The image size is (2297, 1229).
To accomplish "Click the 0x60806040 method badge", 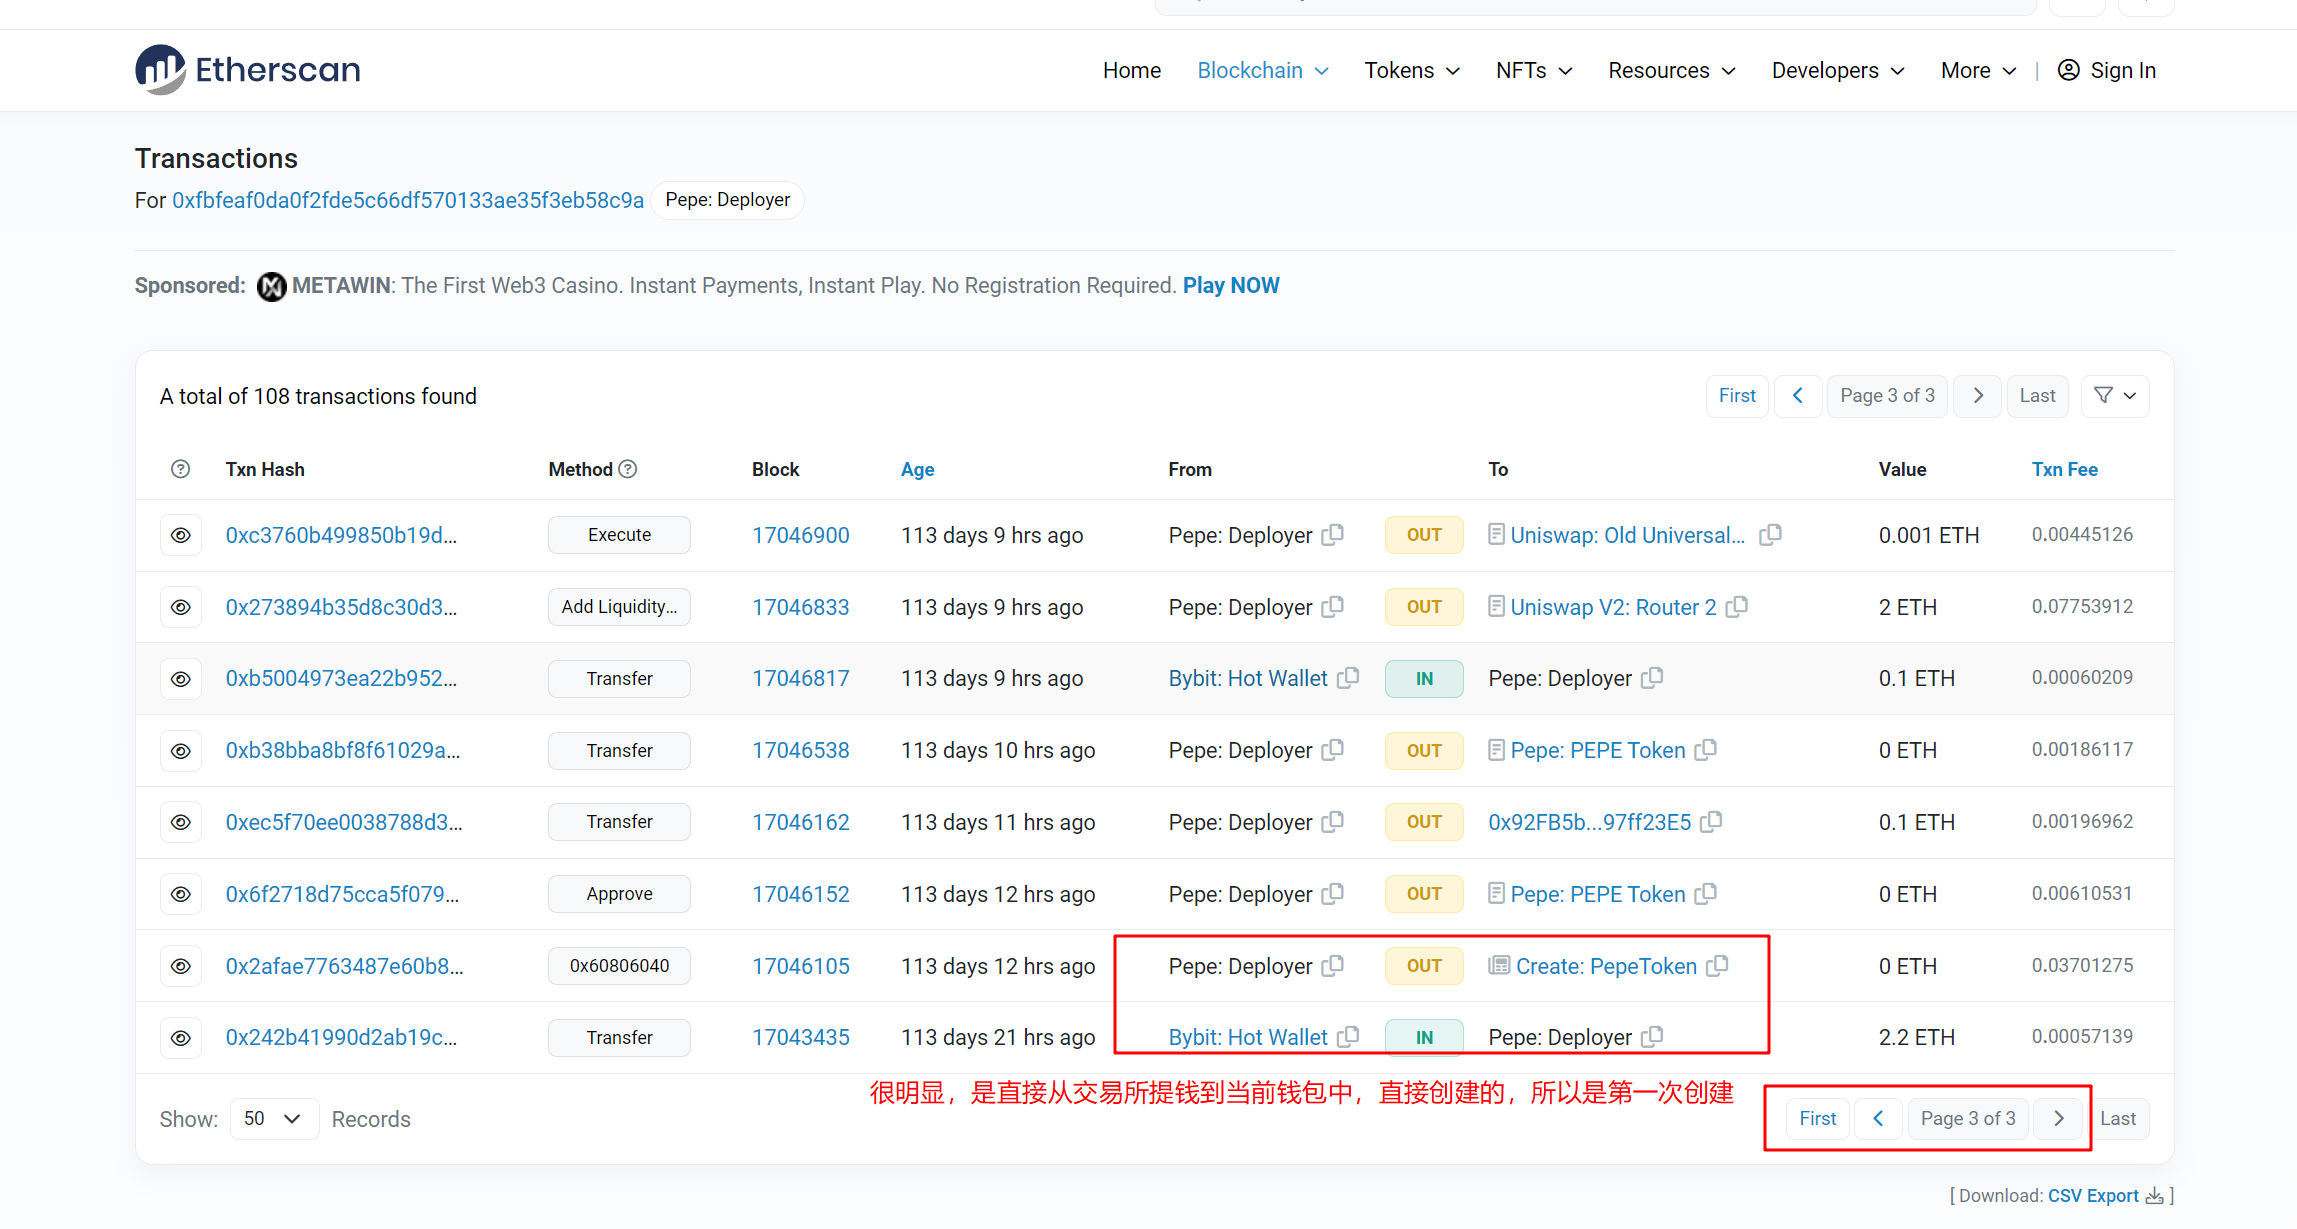I will click(x=619, y=966).
